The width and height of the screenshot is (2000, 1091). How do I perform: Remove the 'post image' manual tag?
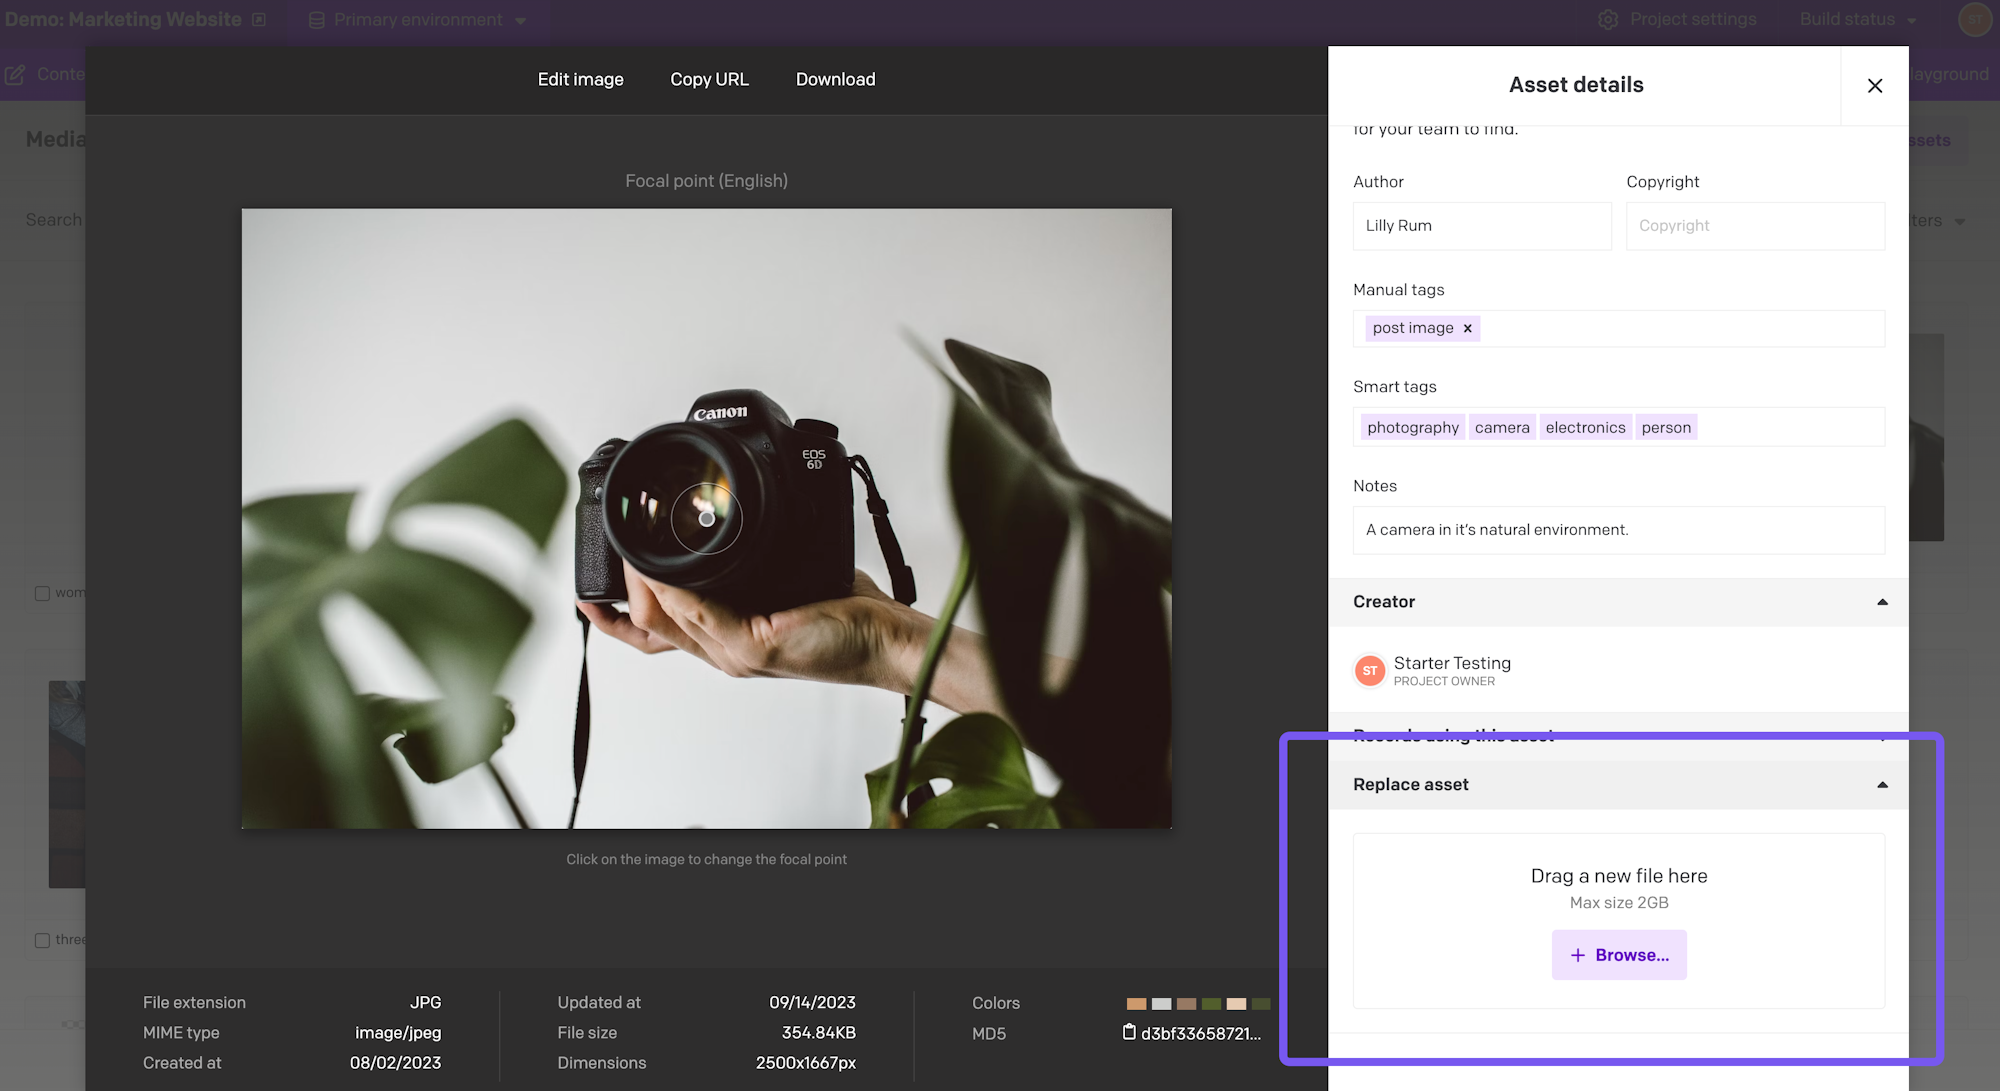(1467, 328)
